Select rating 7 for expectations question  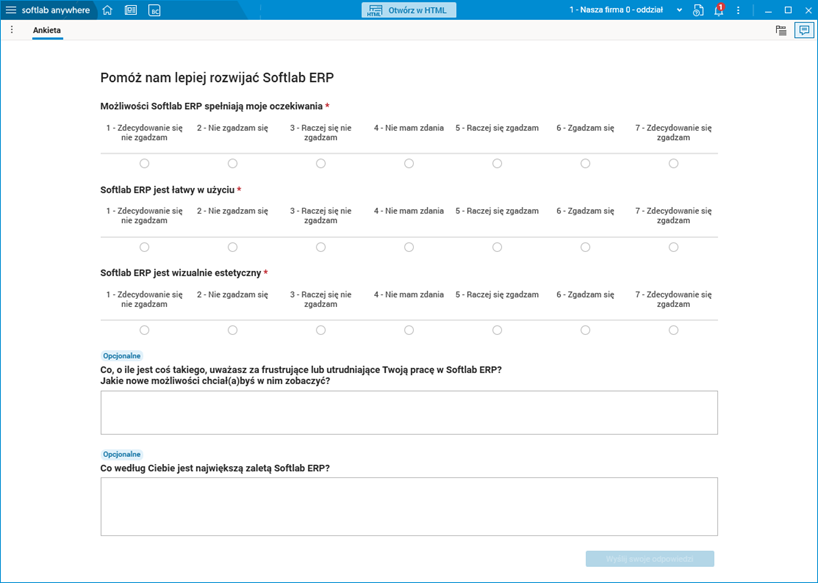point(673,164)
